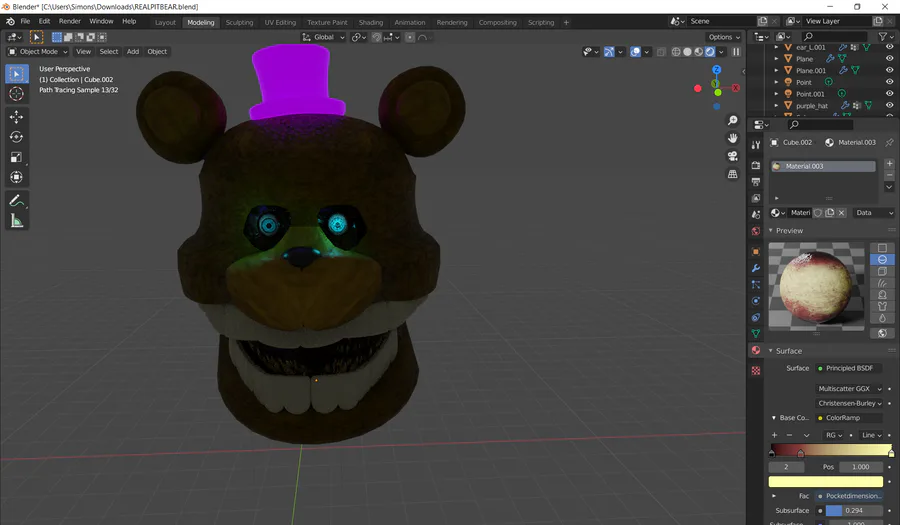900x525 pixels.
Task: Switch to solid viewport shading
Action: pos(687,52)
